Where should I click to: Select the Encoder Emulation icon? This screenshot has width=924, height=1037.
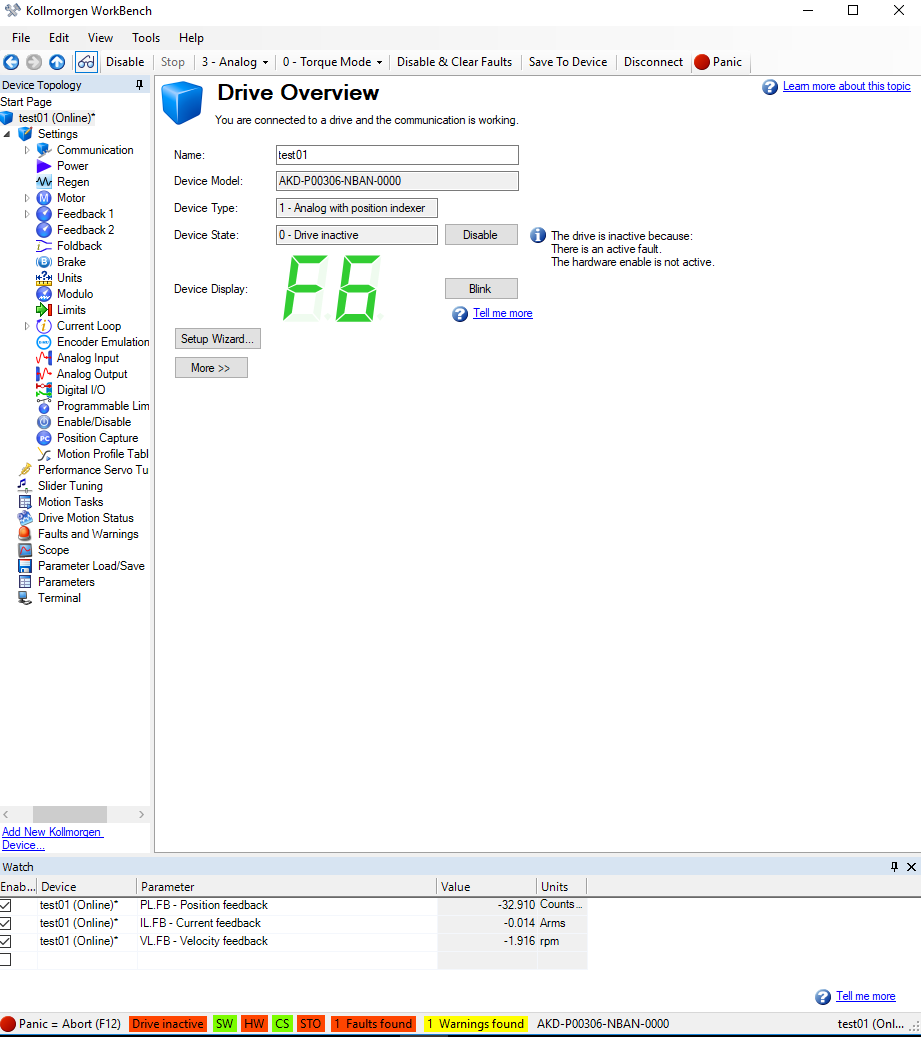[44, 342]
